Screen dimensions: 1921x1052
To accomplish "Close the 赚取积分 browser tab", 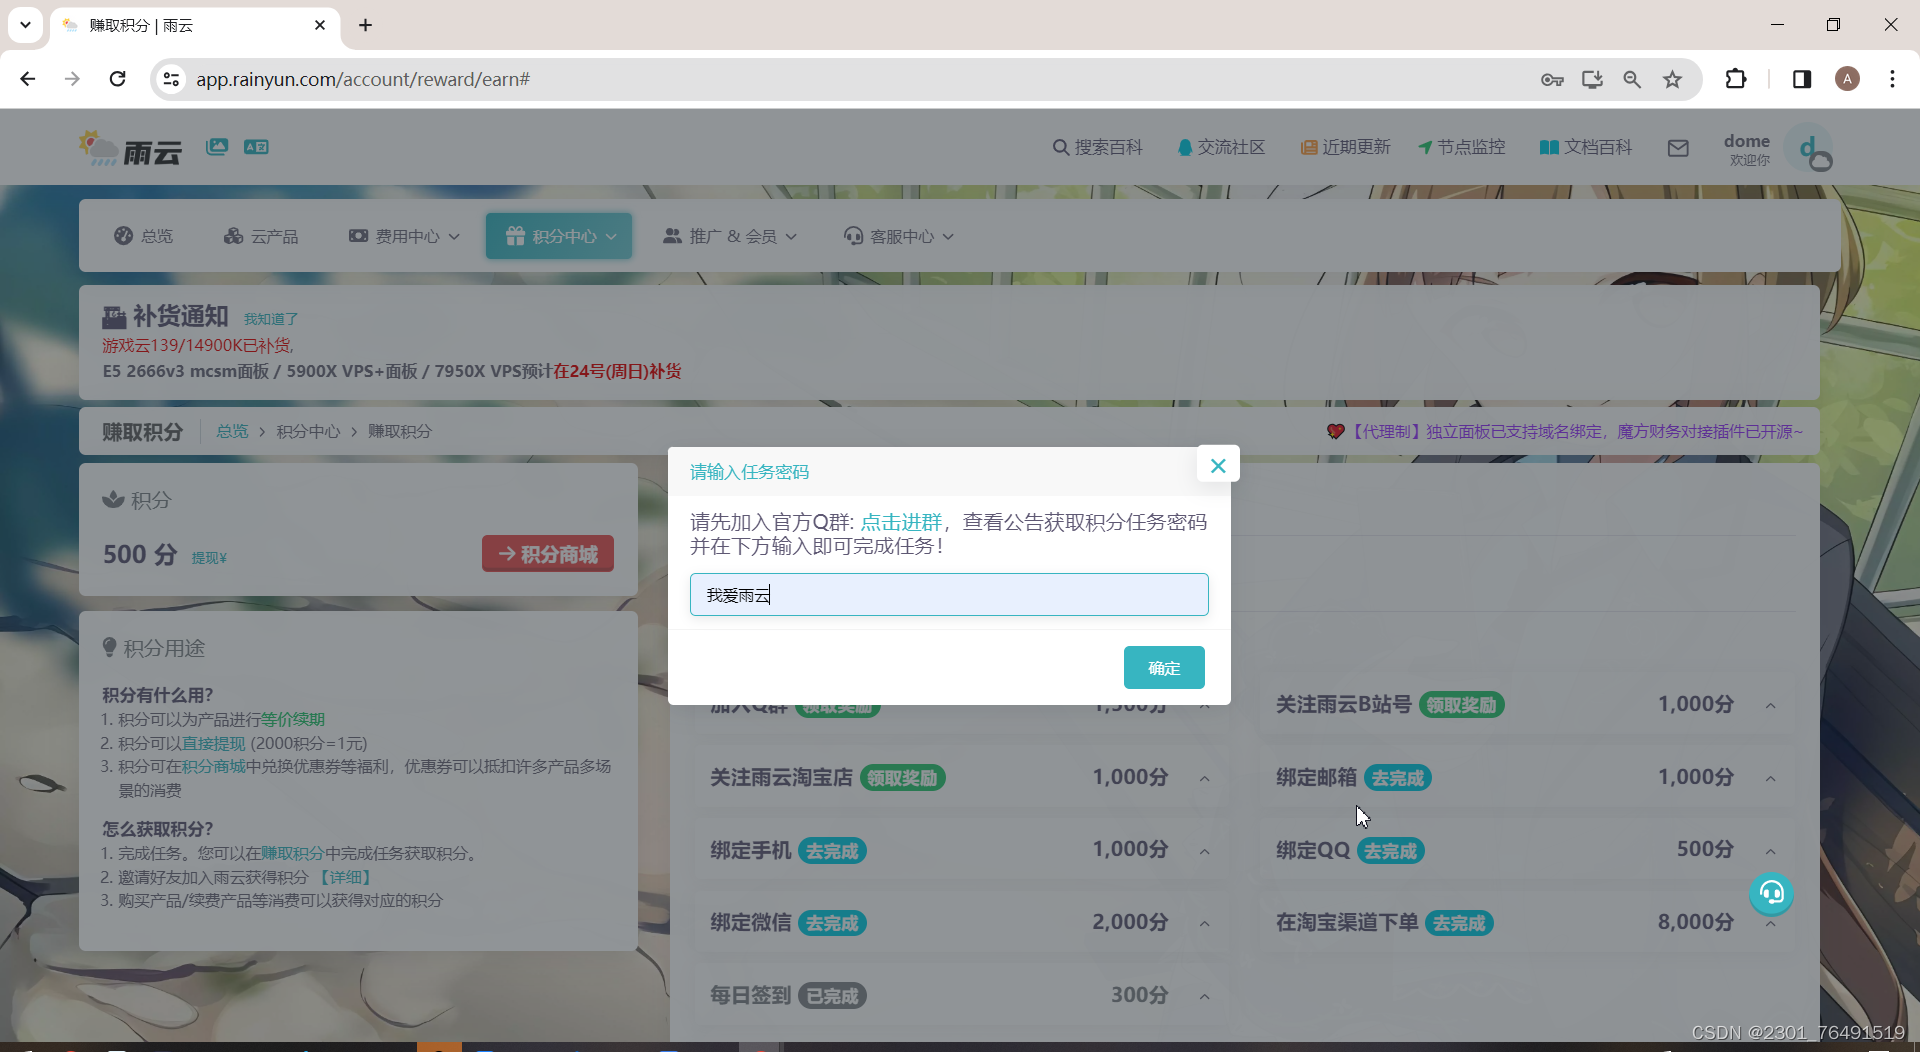I will point(320,25).
